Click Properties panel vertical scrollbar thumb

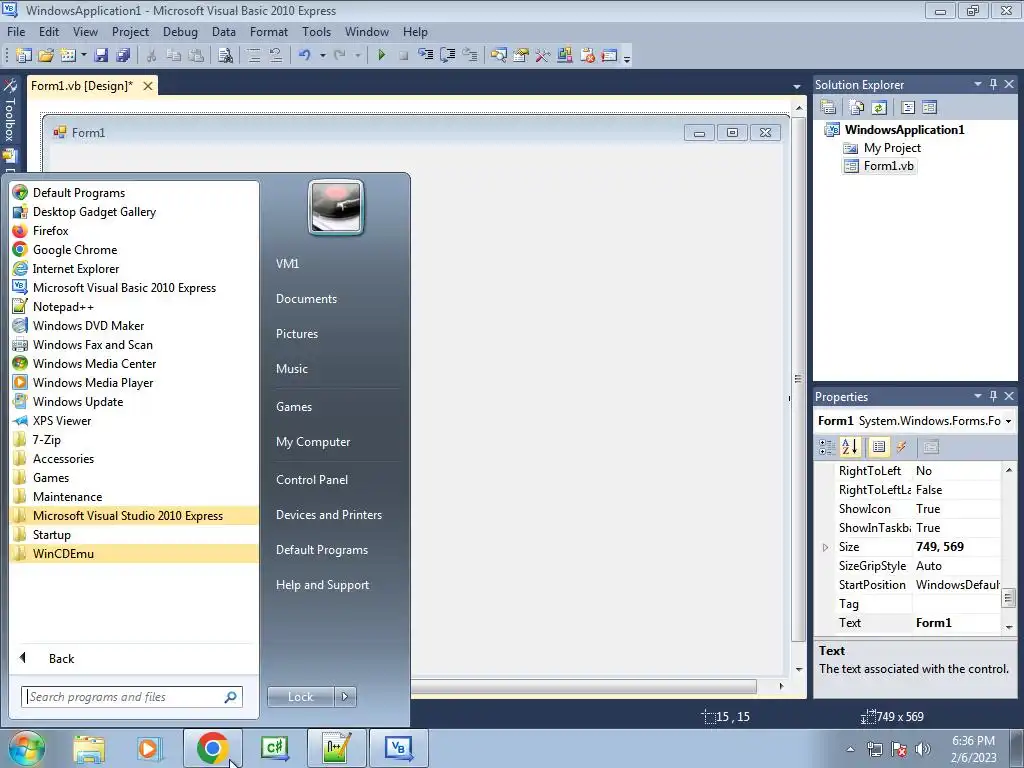(x=1008, y=597)
